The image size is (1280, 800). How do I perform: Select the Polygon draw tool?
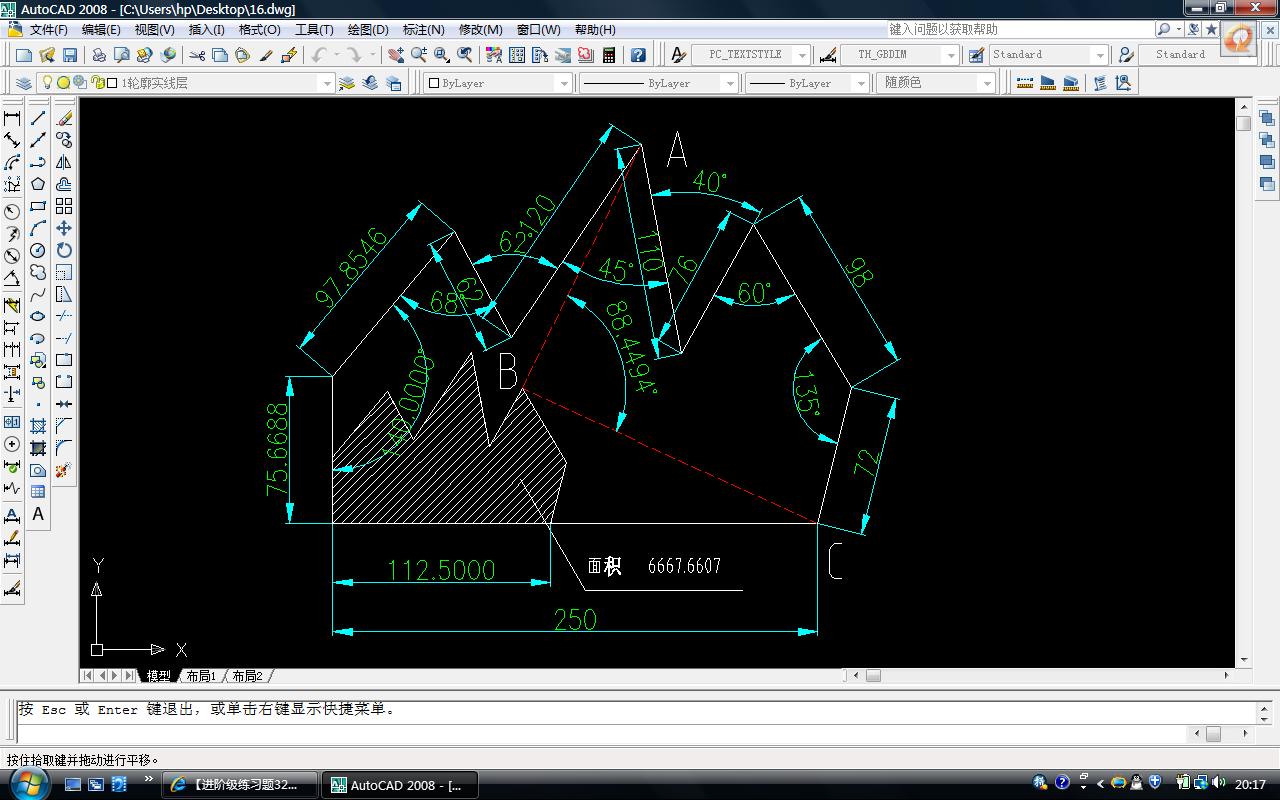click(x=38, y=184)
